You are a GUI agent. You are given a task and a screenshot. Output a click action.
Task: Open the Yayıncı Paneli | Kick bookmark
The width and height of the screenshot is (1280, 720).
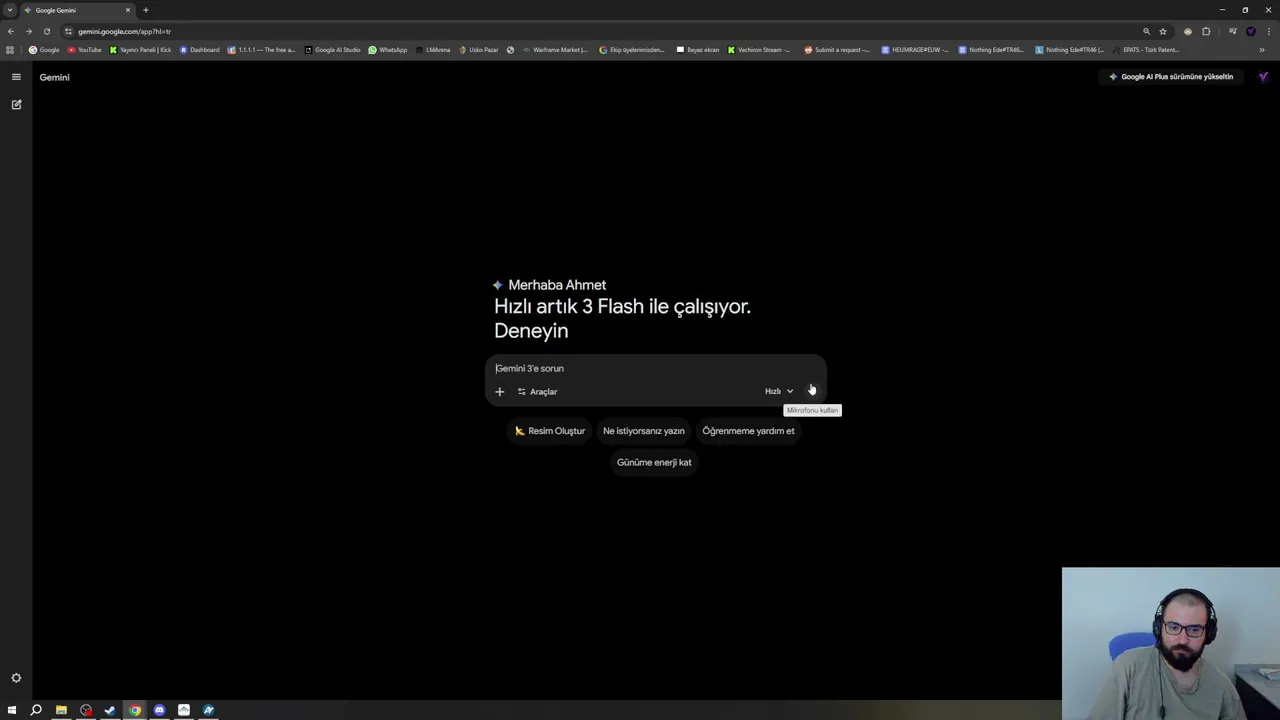tap(140, 50)
